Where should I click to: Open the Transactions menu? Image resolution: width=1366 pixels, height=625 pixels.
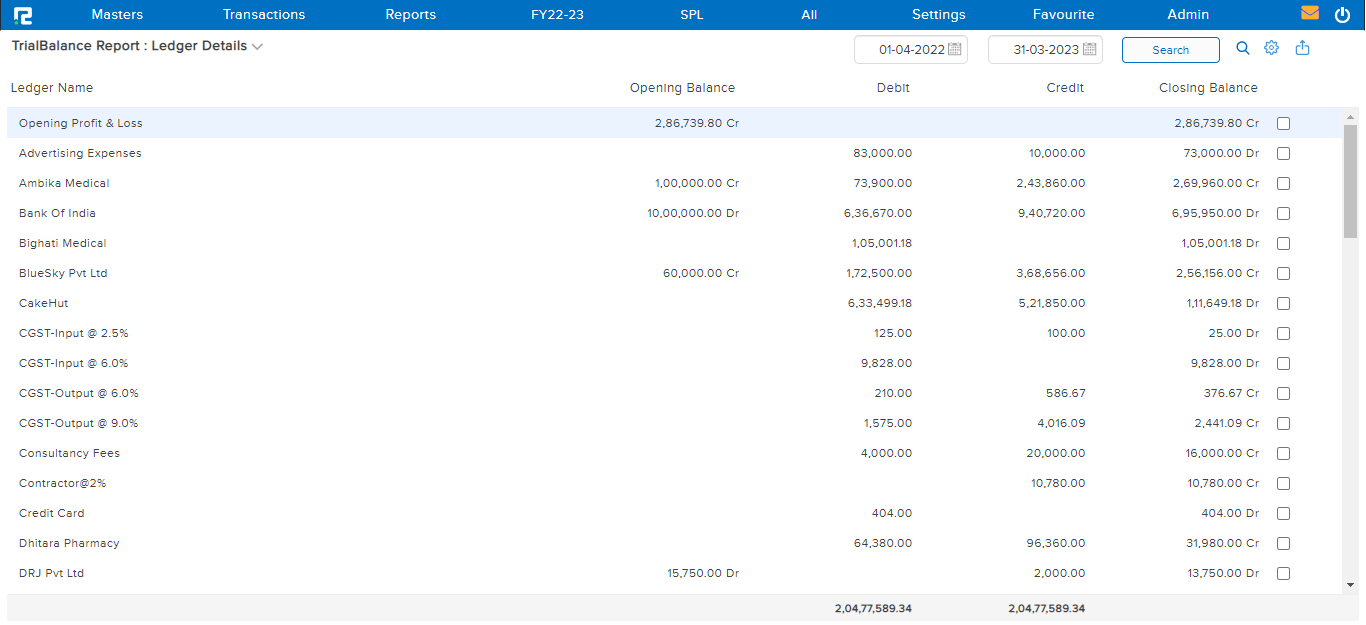pyautogui.click(x=264, y=15)
